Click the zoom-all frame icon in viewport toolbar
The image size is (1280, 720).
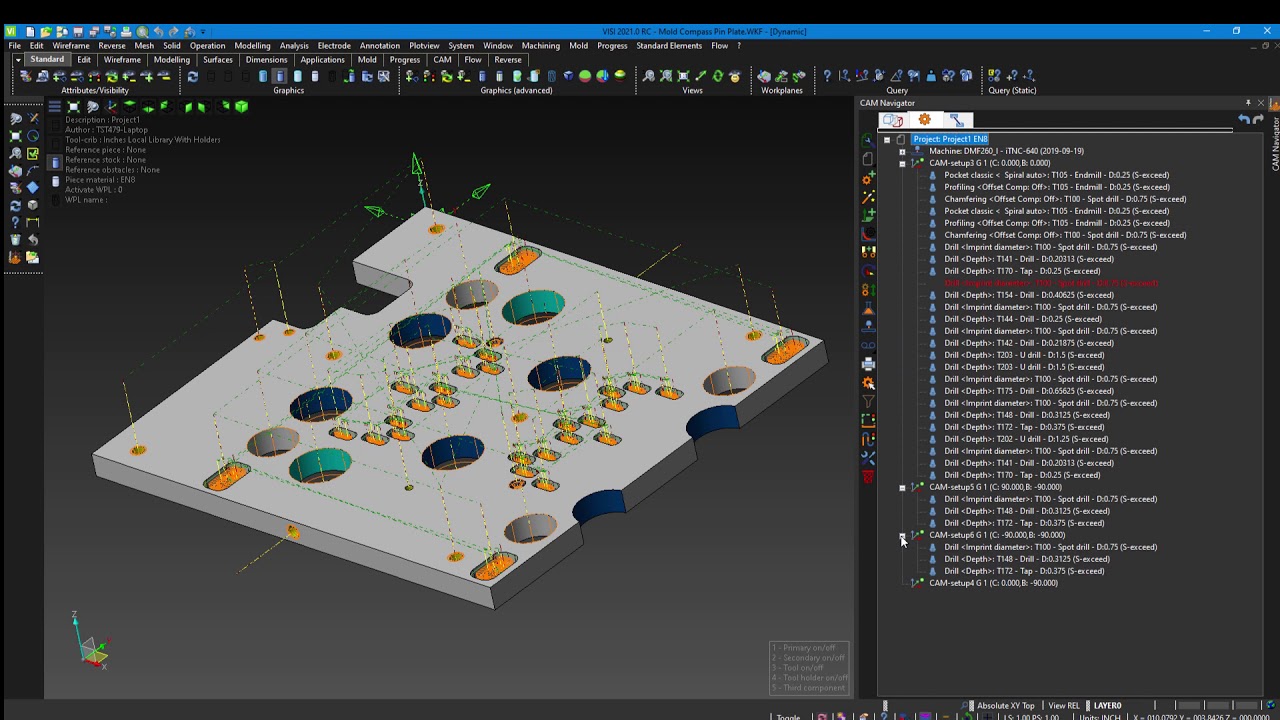click(73, 107)
